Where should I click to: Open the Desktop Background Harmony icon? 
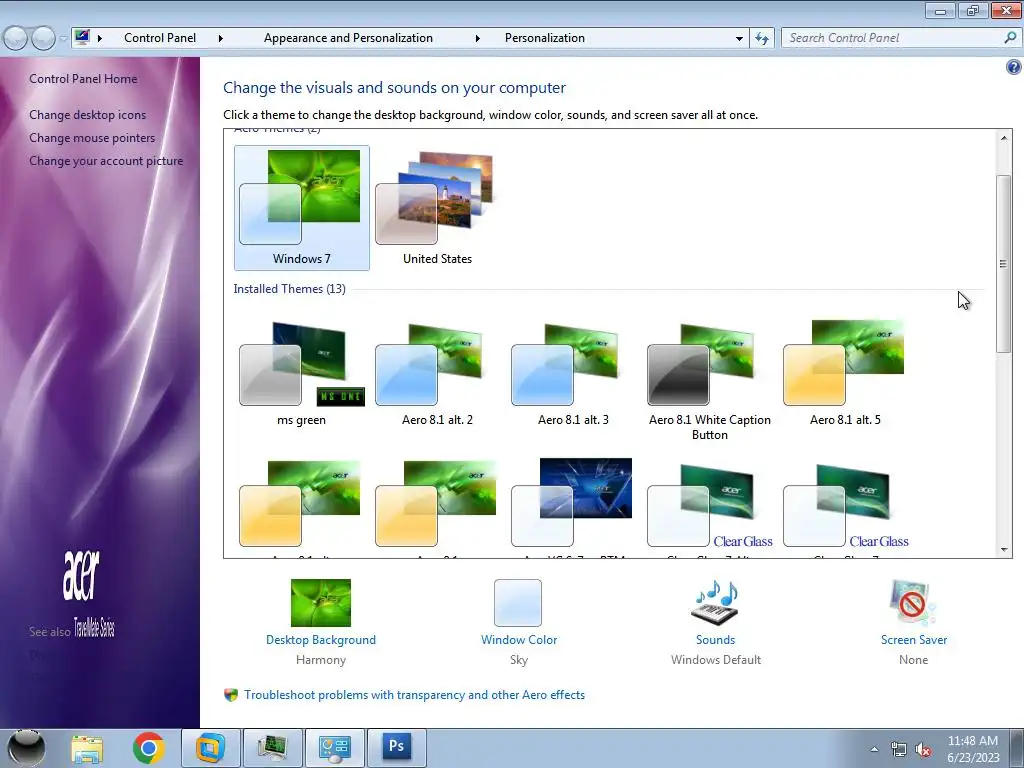pyautogui.click(x=321, y=602)
